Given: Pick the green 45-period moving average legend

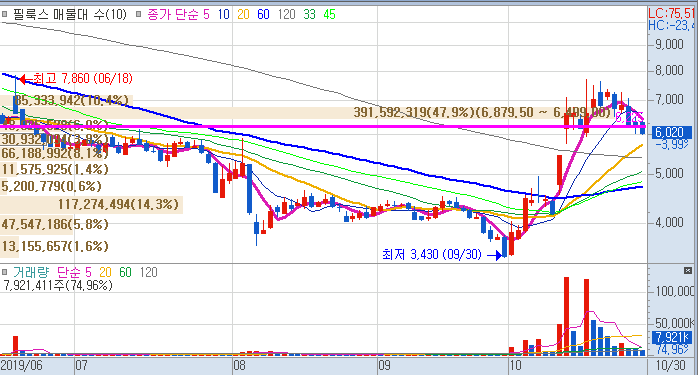Looking at the screenshot, I should pyautogui.click(x=329, y=15).
